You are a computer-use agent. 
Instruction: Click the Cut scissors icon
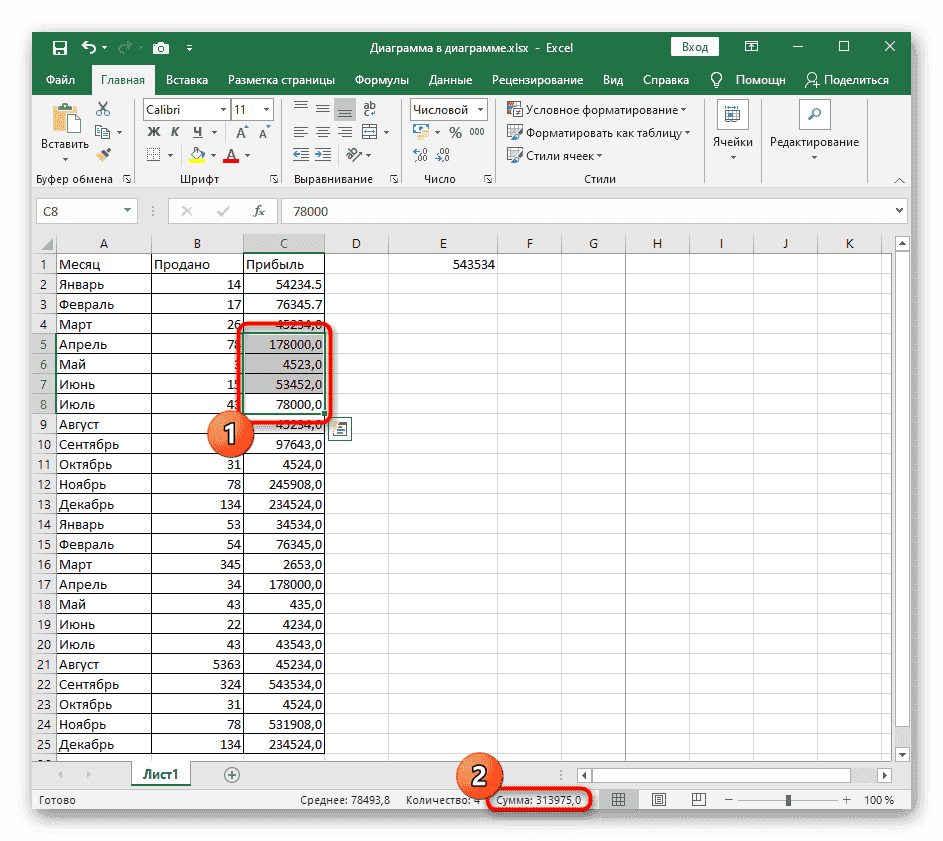point(103,110)
